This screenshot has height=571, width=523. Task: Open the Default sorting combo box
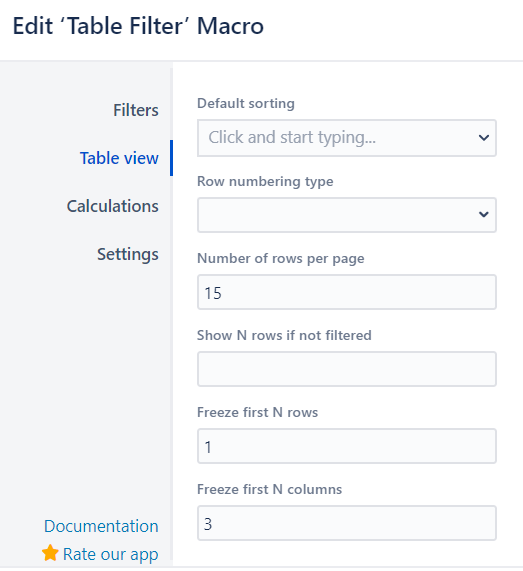(x=347, y=138)
